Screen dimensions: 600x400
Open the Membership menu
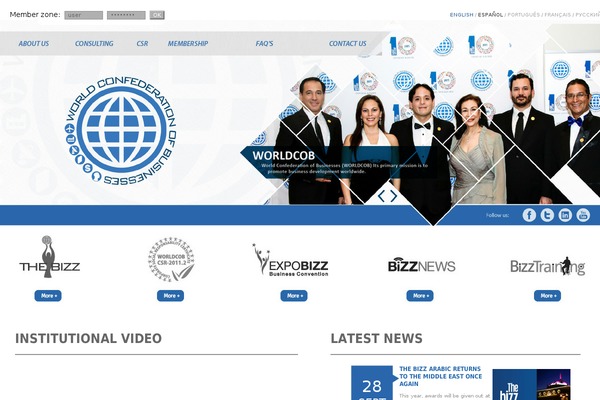tap(188, 44)
